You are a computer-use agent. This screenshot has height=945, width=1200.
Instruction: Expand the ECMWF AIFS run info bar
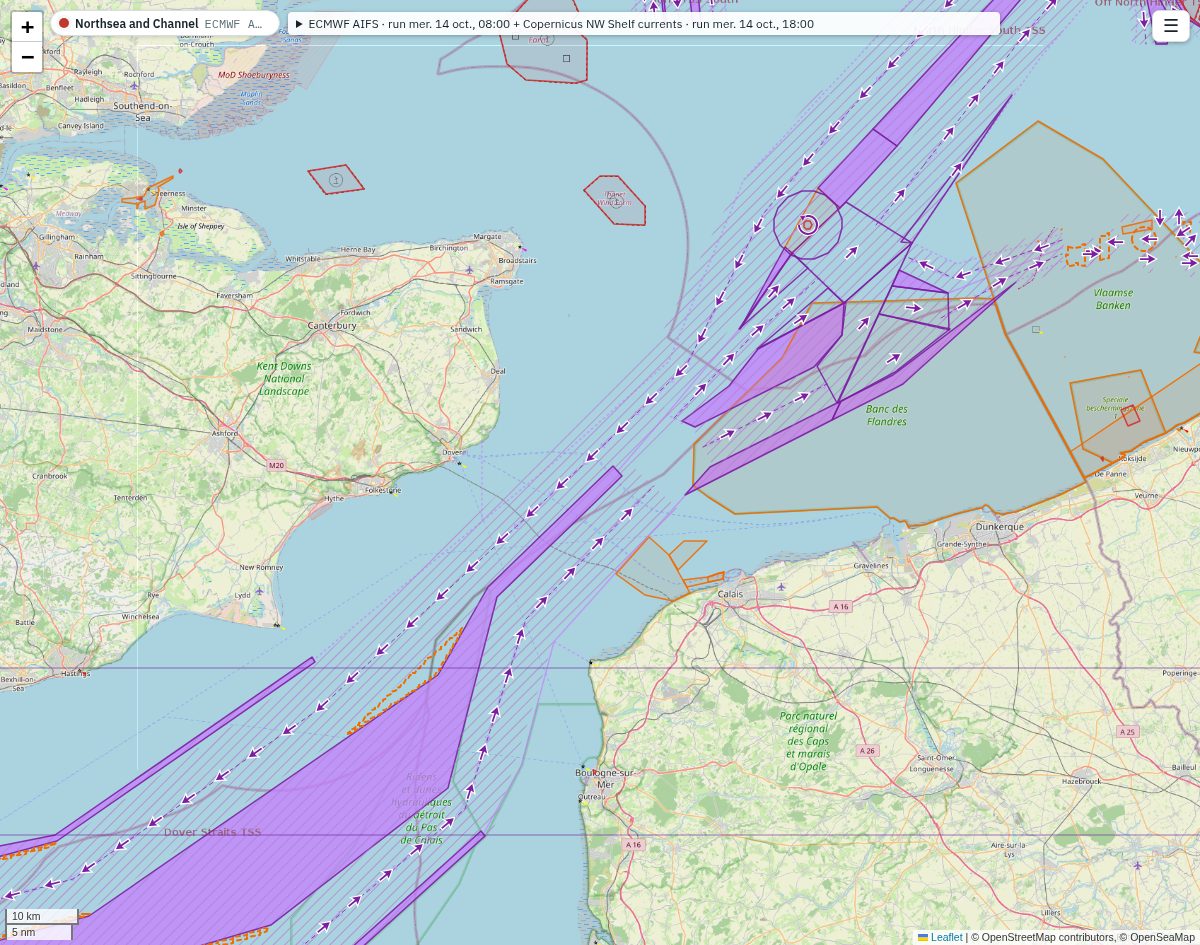click(644, 23)
